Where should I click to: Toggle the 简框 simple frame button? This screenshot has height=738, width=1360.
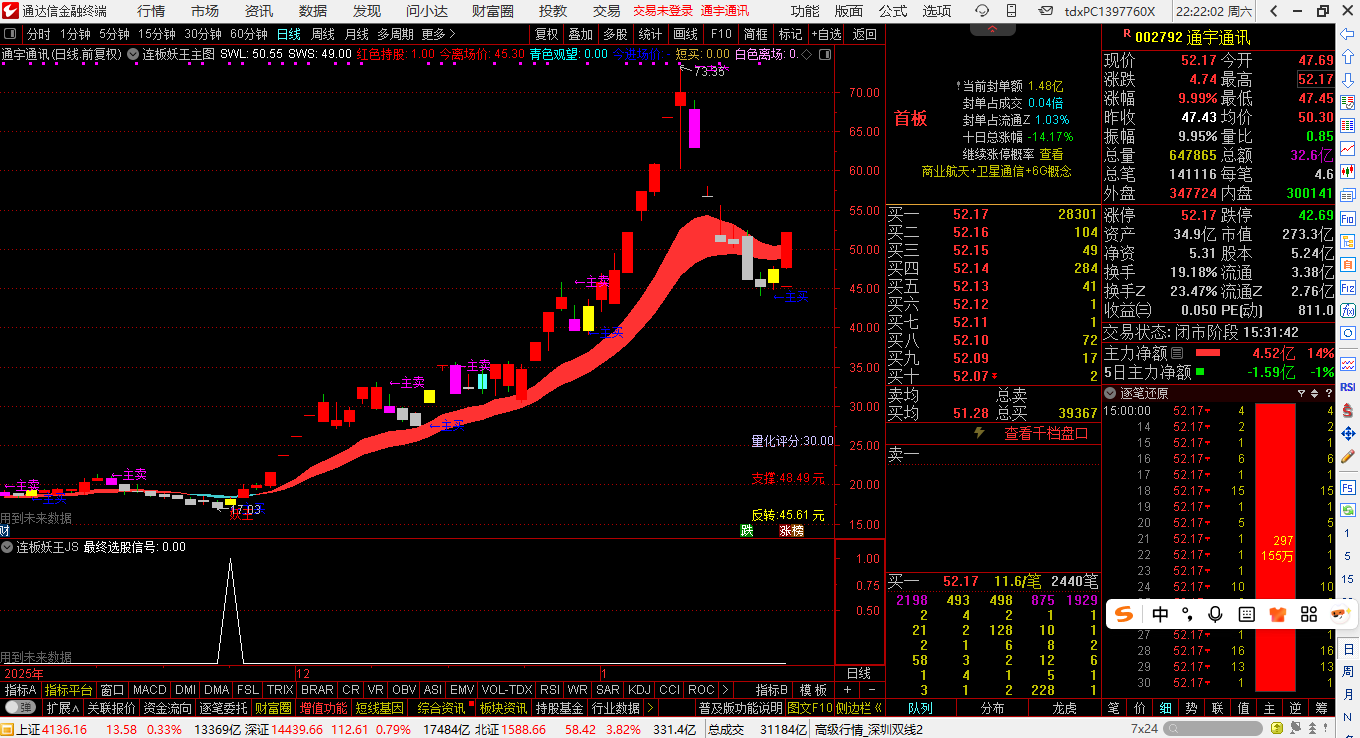pyautogui.click(x=756, y=34)
